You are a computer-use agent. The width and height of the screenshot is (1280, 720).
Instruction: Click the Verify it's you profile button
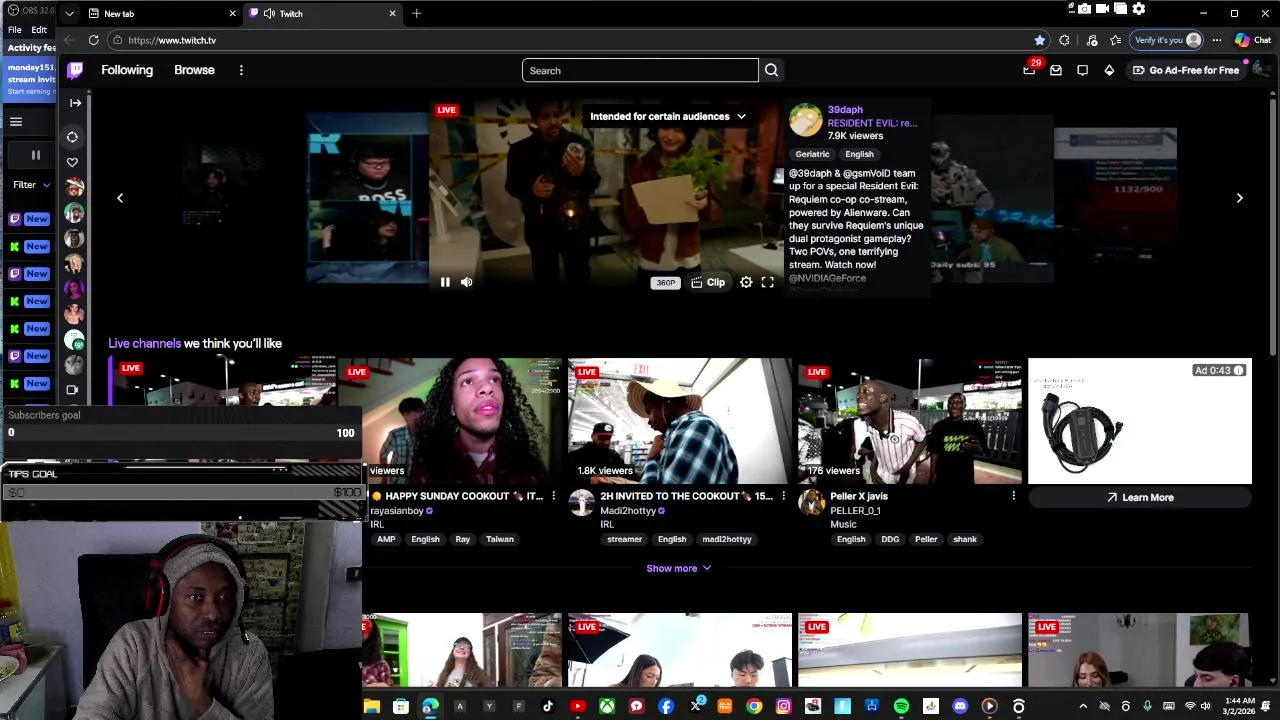tap(1167, 40)
